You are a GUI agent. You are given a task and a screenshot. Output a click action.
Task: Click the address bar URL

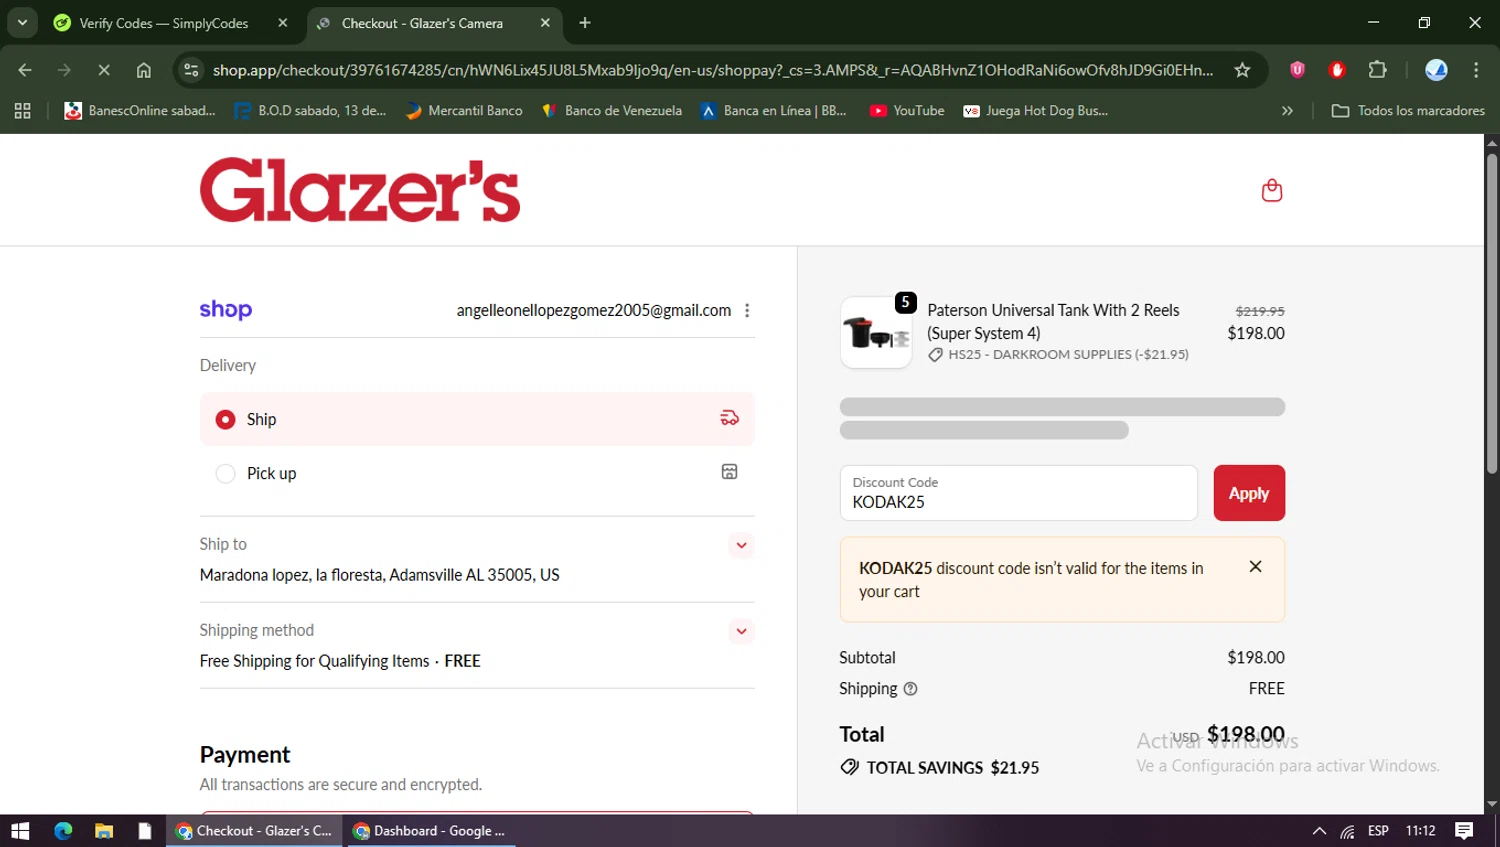click(712, 70)
